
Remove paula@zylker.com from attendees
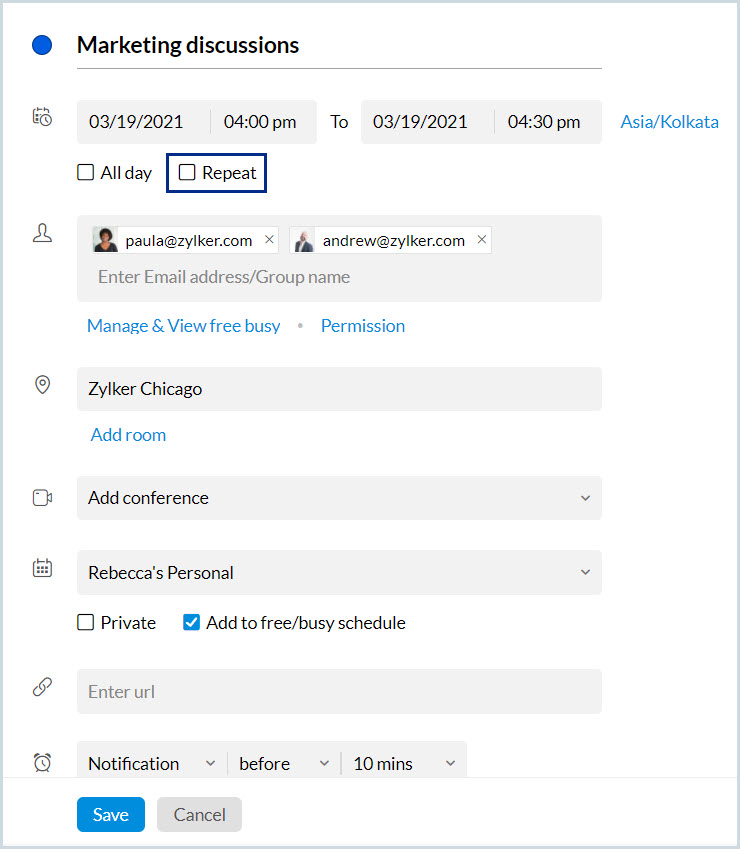point(269,240)
